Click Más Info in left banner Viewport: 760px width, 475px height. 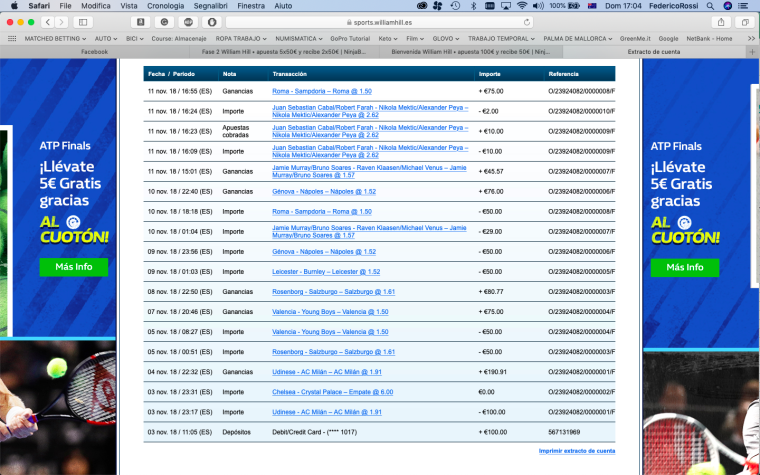(74, 267)
